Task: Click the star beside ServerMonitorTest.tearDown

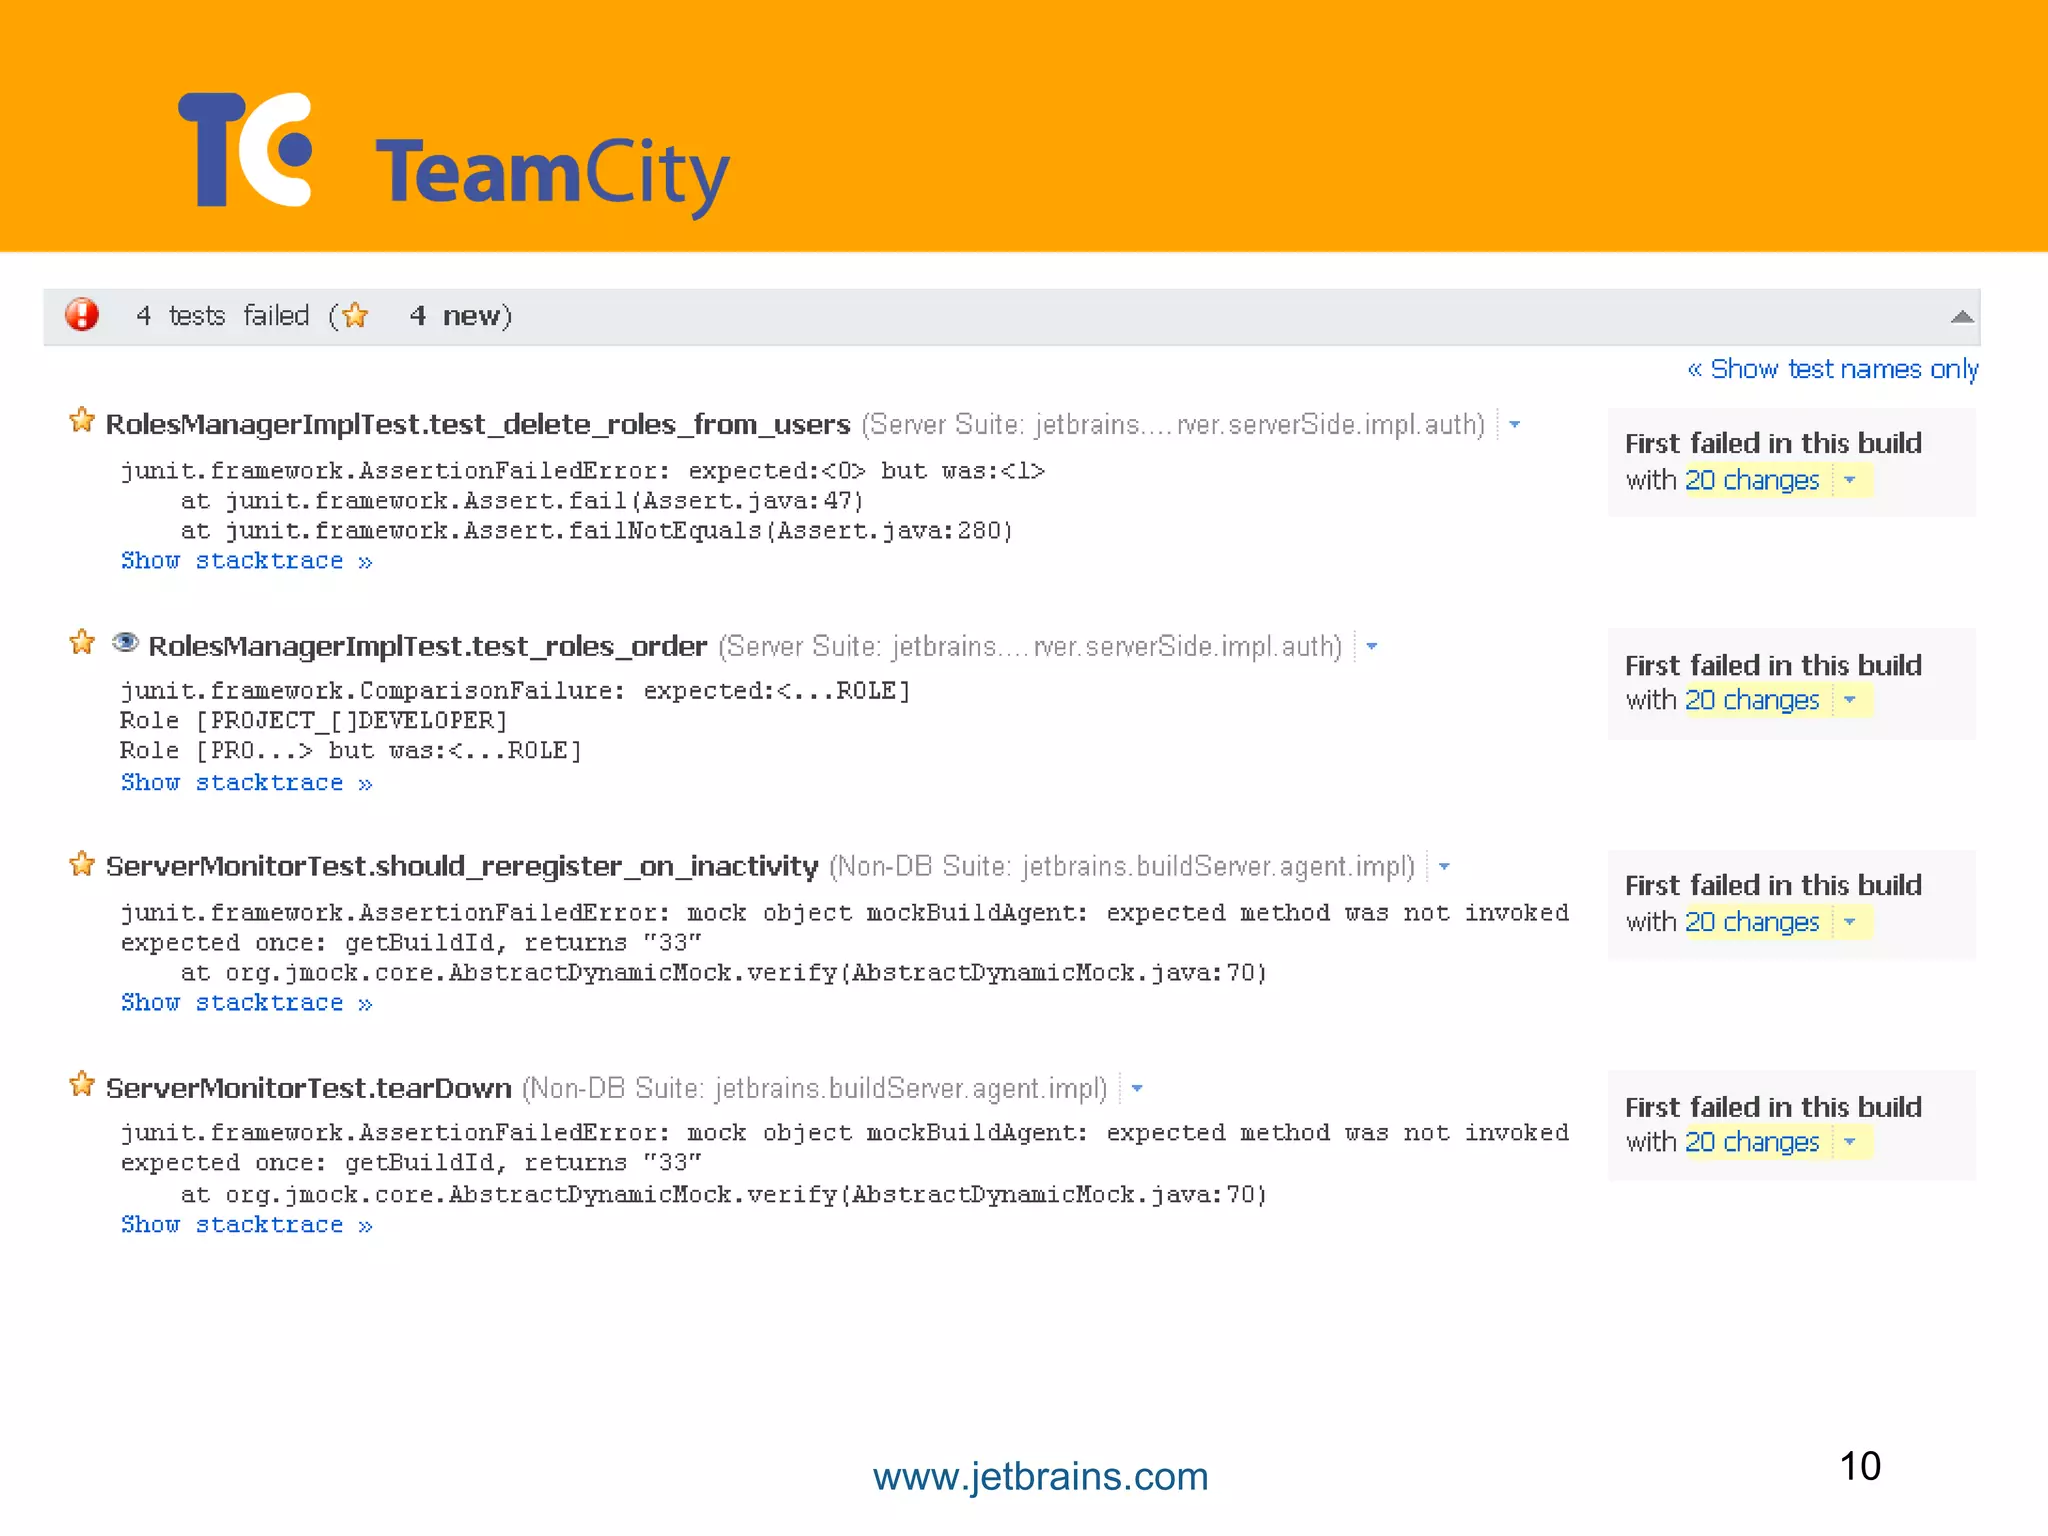Action: (82, 1085)
